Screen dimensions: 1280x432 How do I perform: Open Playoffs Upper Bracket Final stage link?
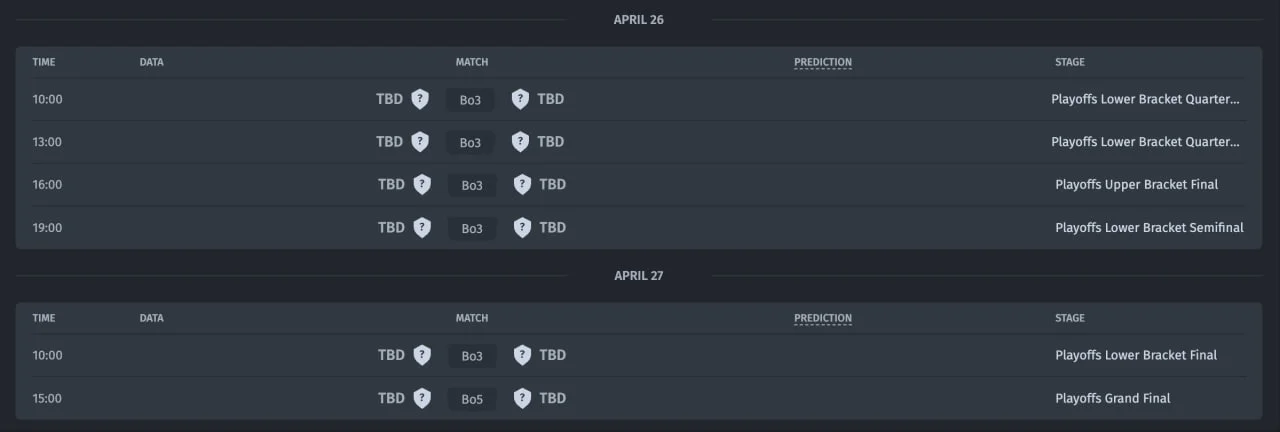click(1136, 184)
